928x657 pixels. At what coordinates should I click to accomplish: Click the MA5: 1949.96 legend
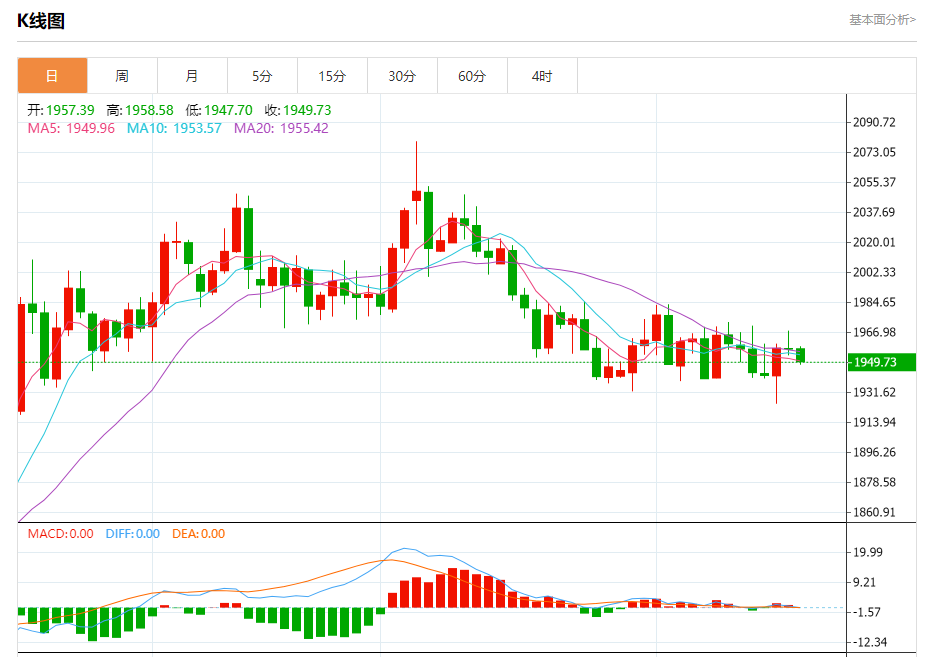[71, 128]
